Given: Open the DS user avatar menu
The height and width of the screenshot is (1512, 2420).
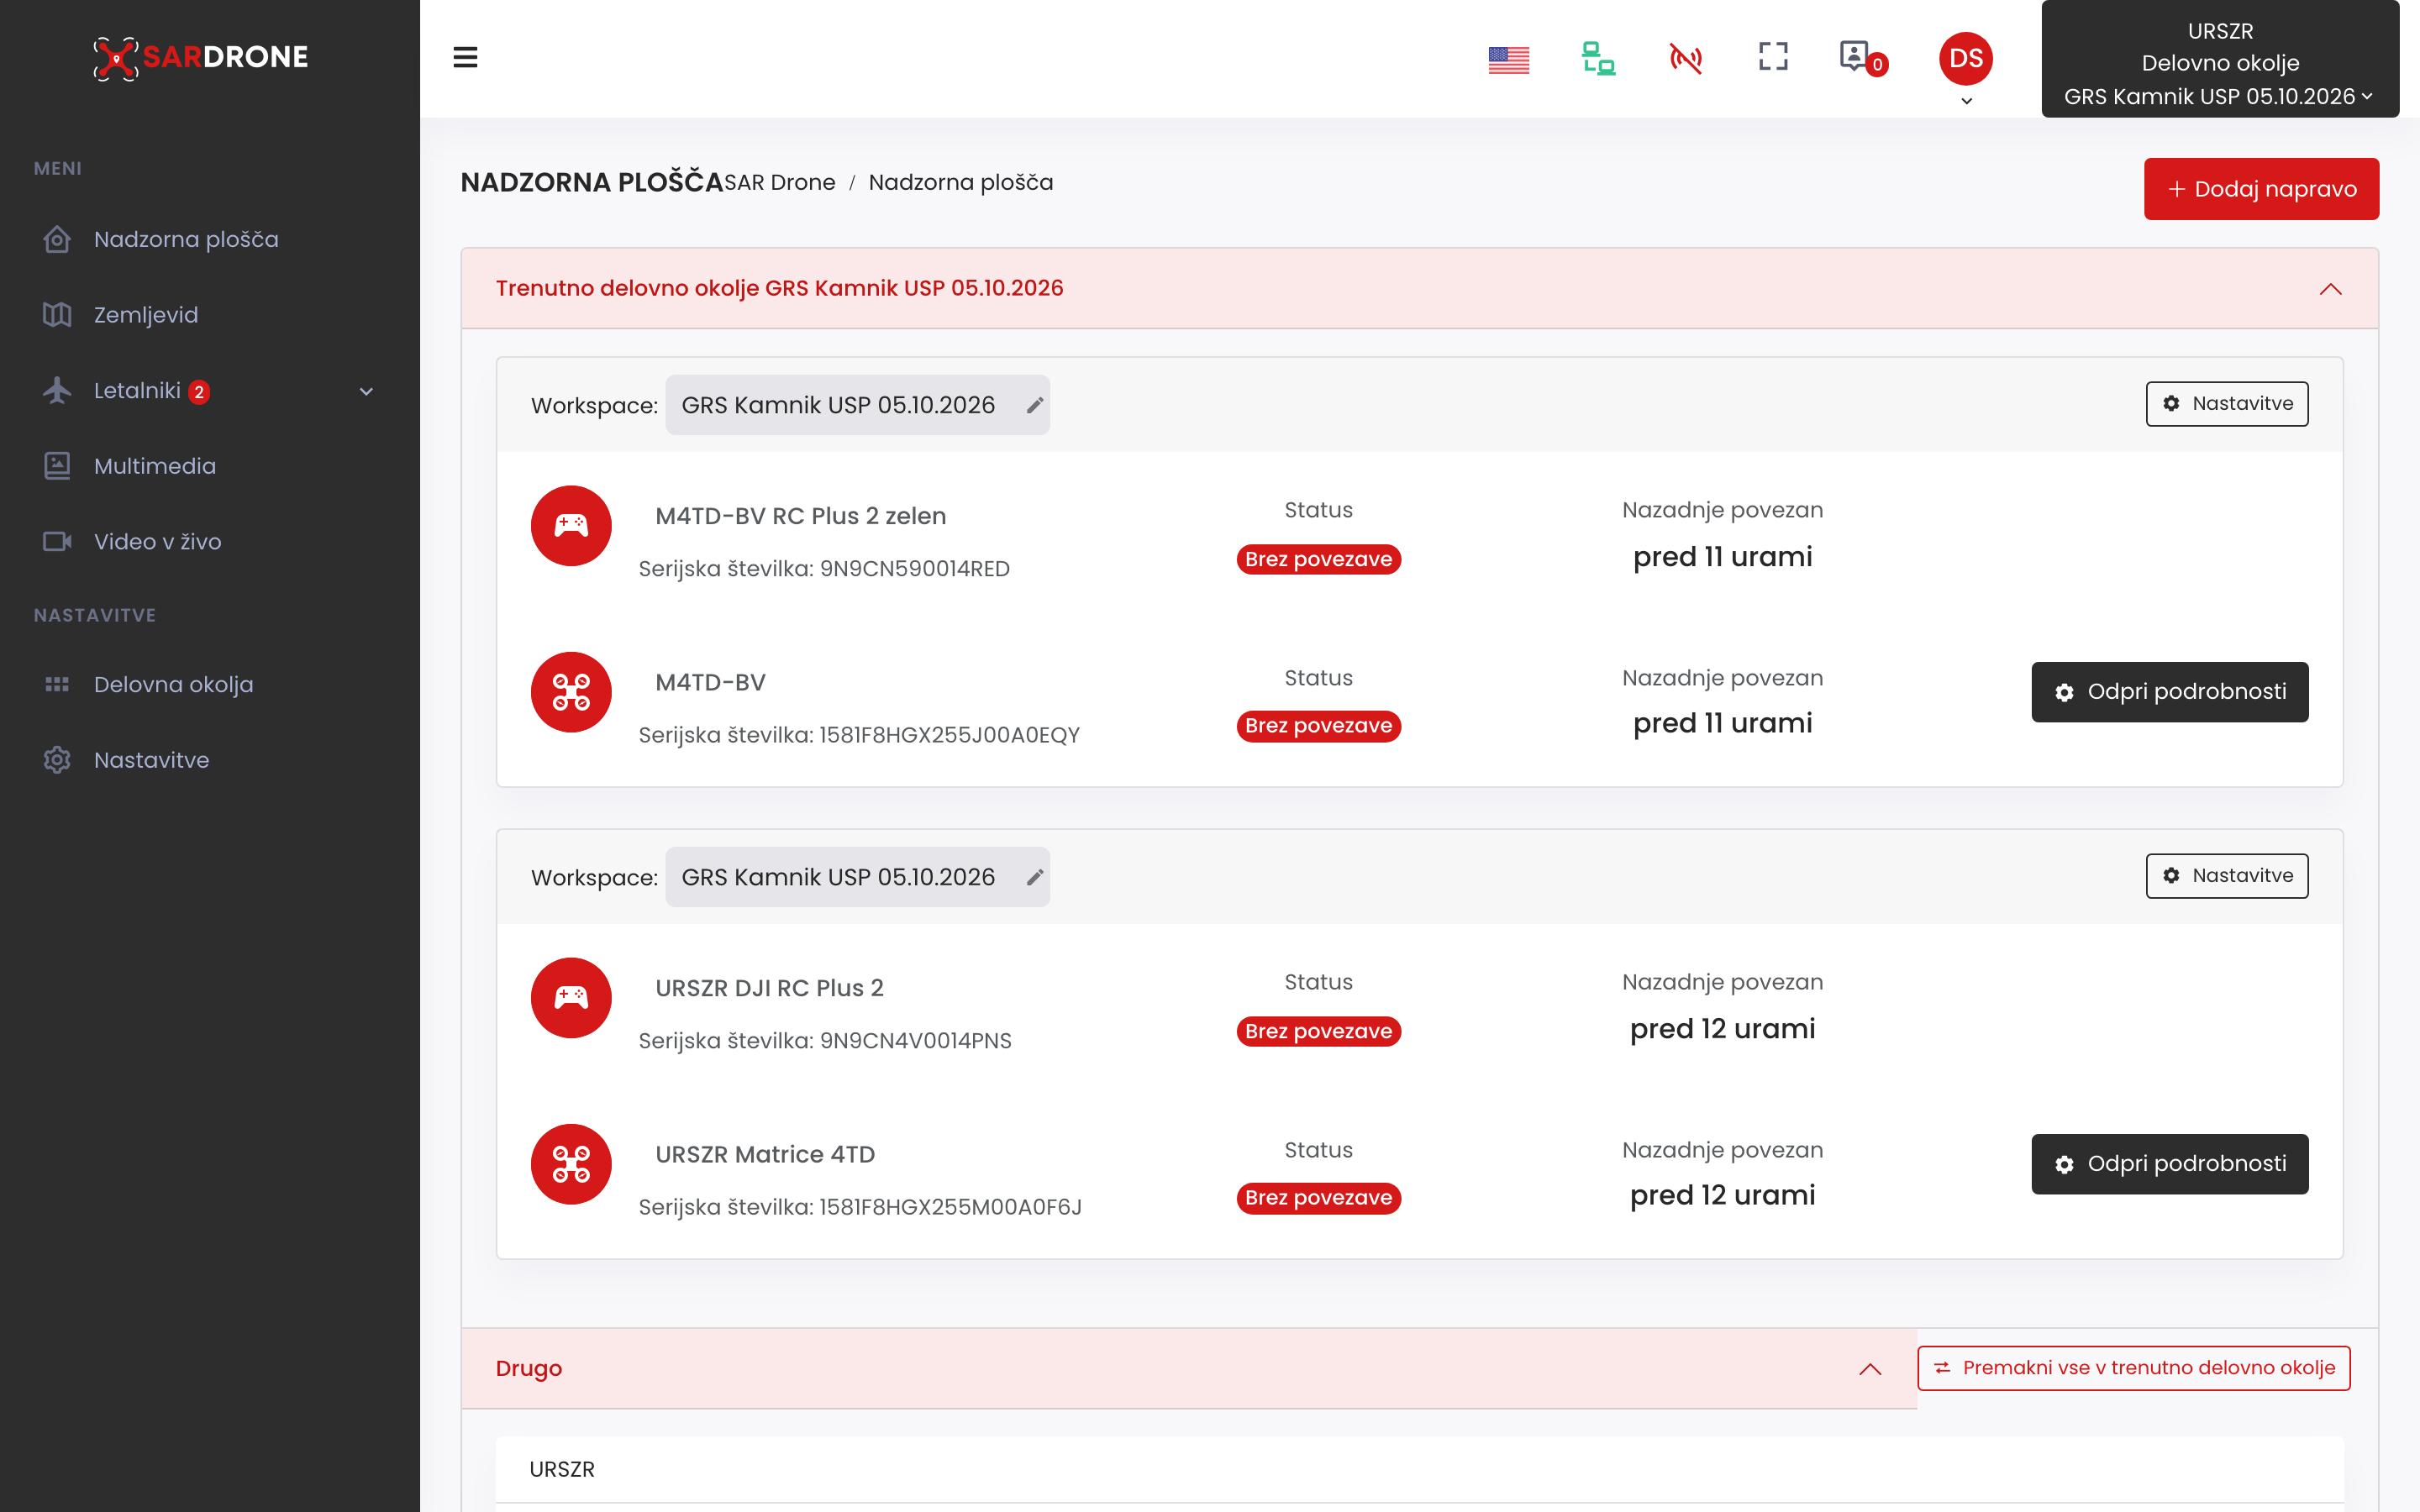Looking at the screenshot, I should (1965, 58).
